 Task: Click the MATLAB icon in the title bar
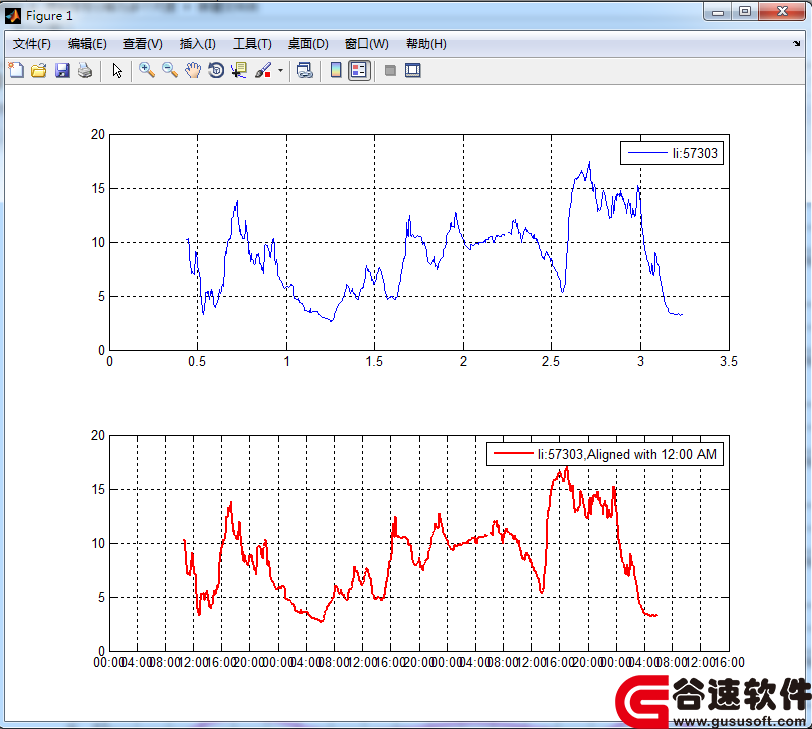tap(12, 16)
